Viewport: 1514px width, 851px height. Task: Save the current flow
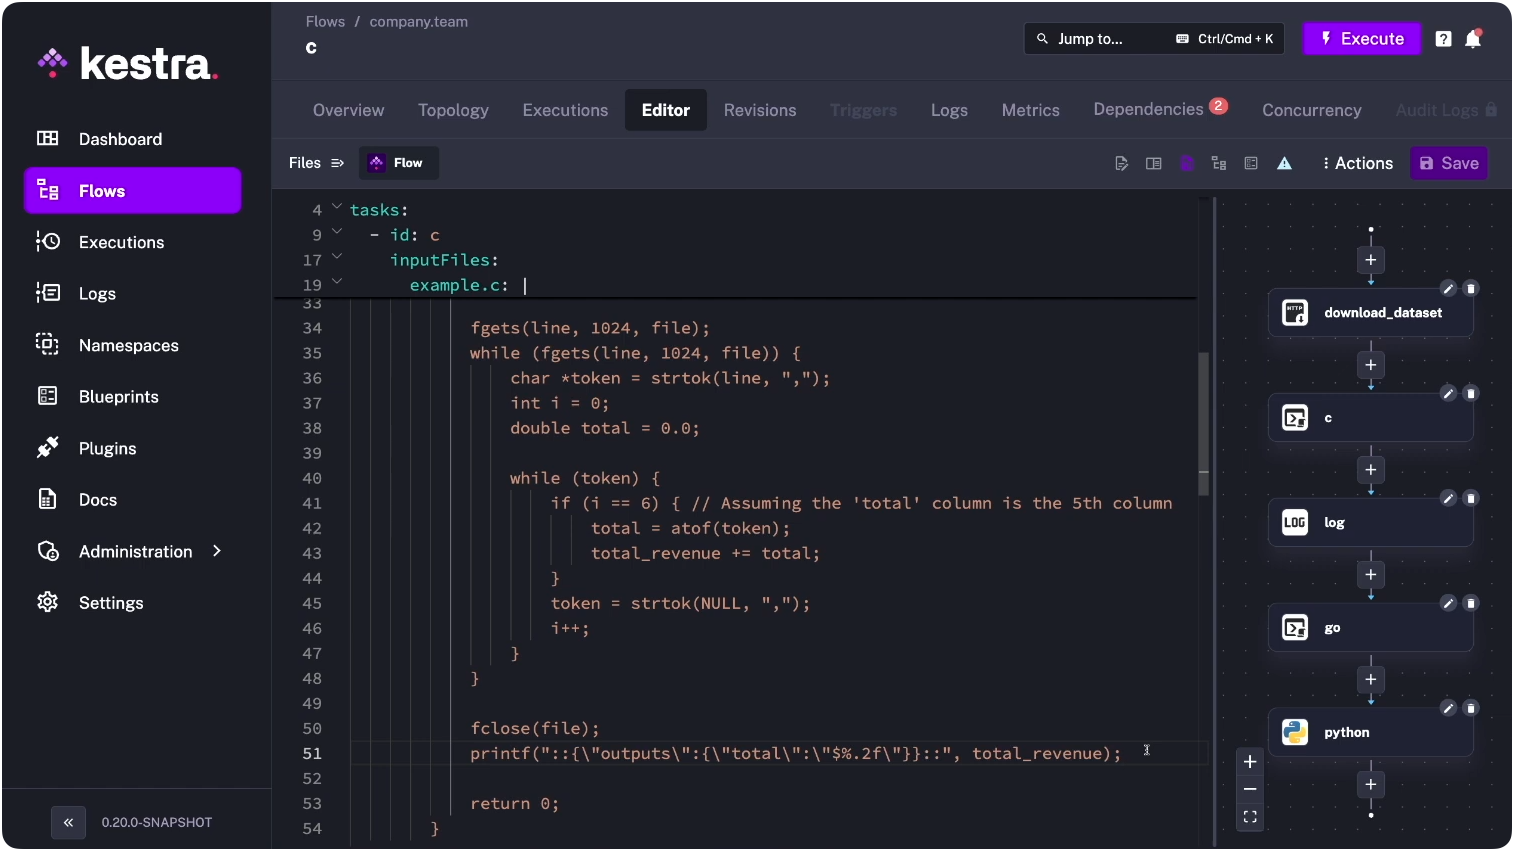1448,162
